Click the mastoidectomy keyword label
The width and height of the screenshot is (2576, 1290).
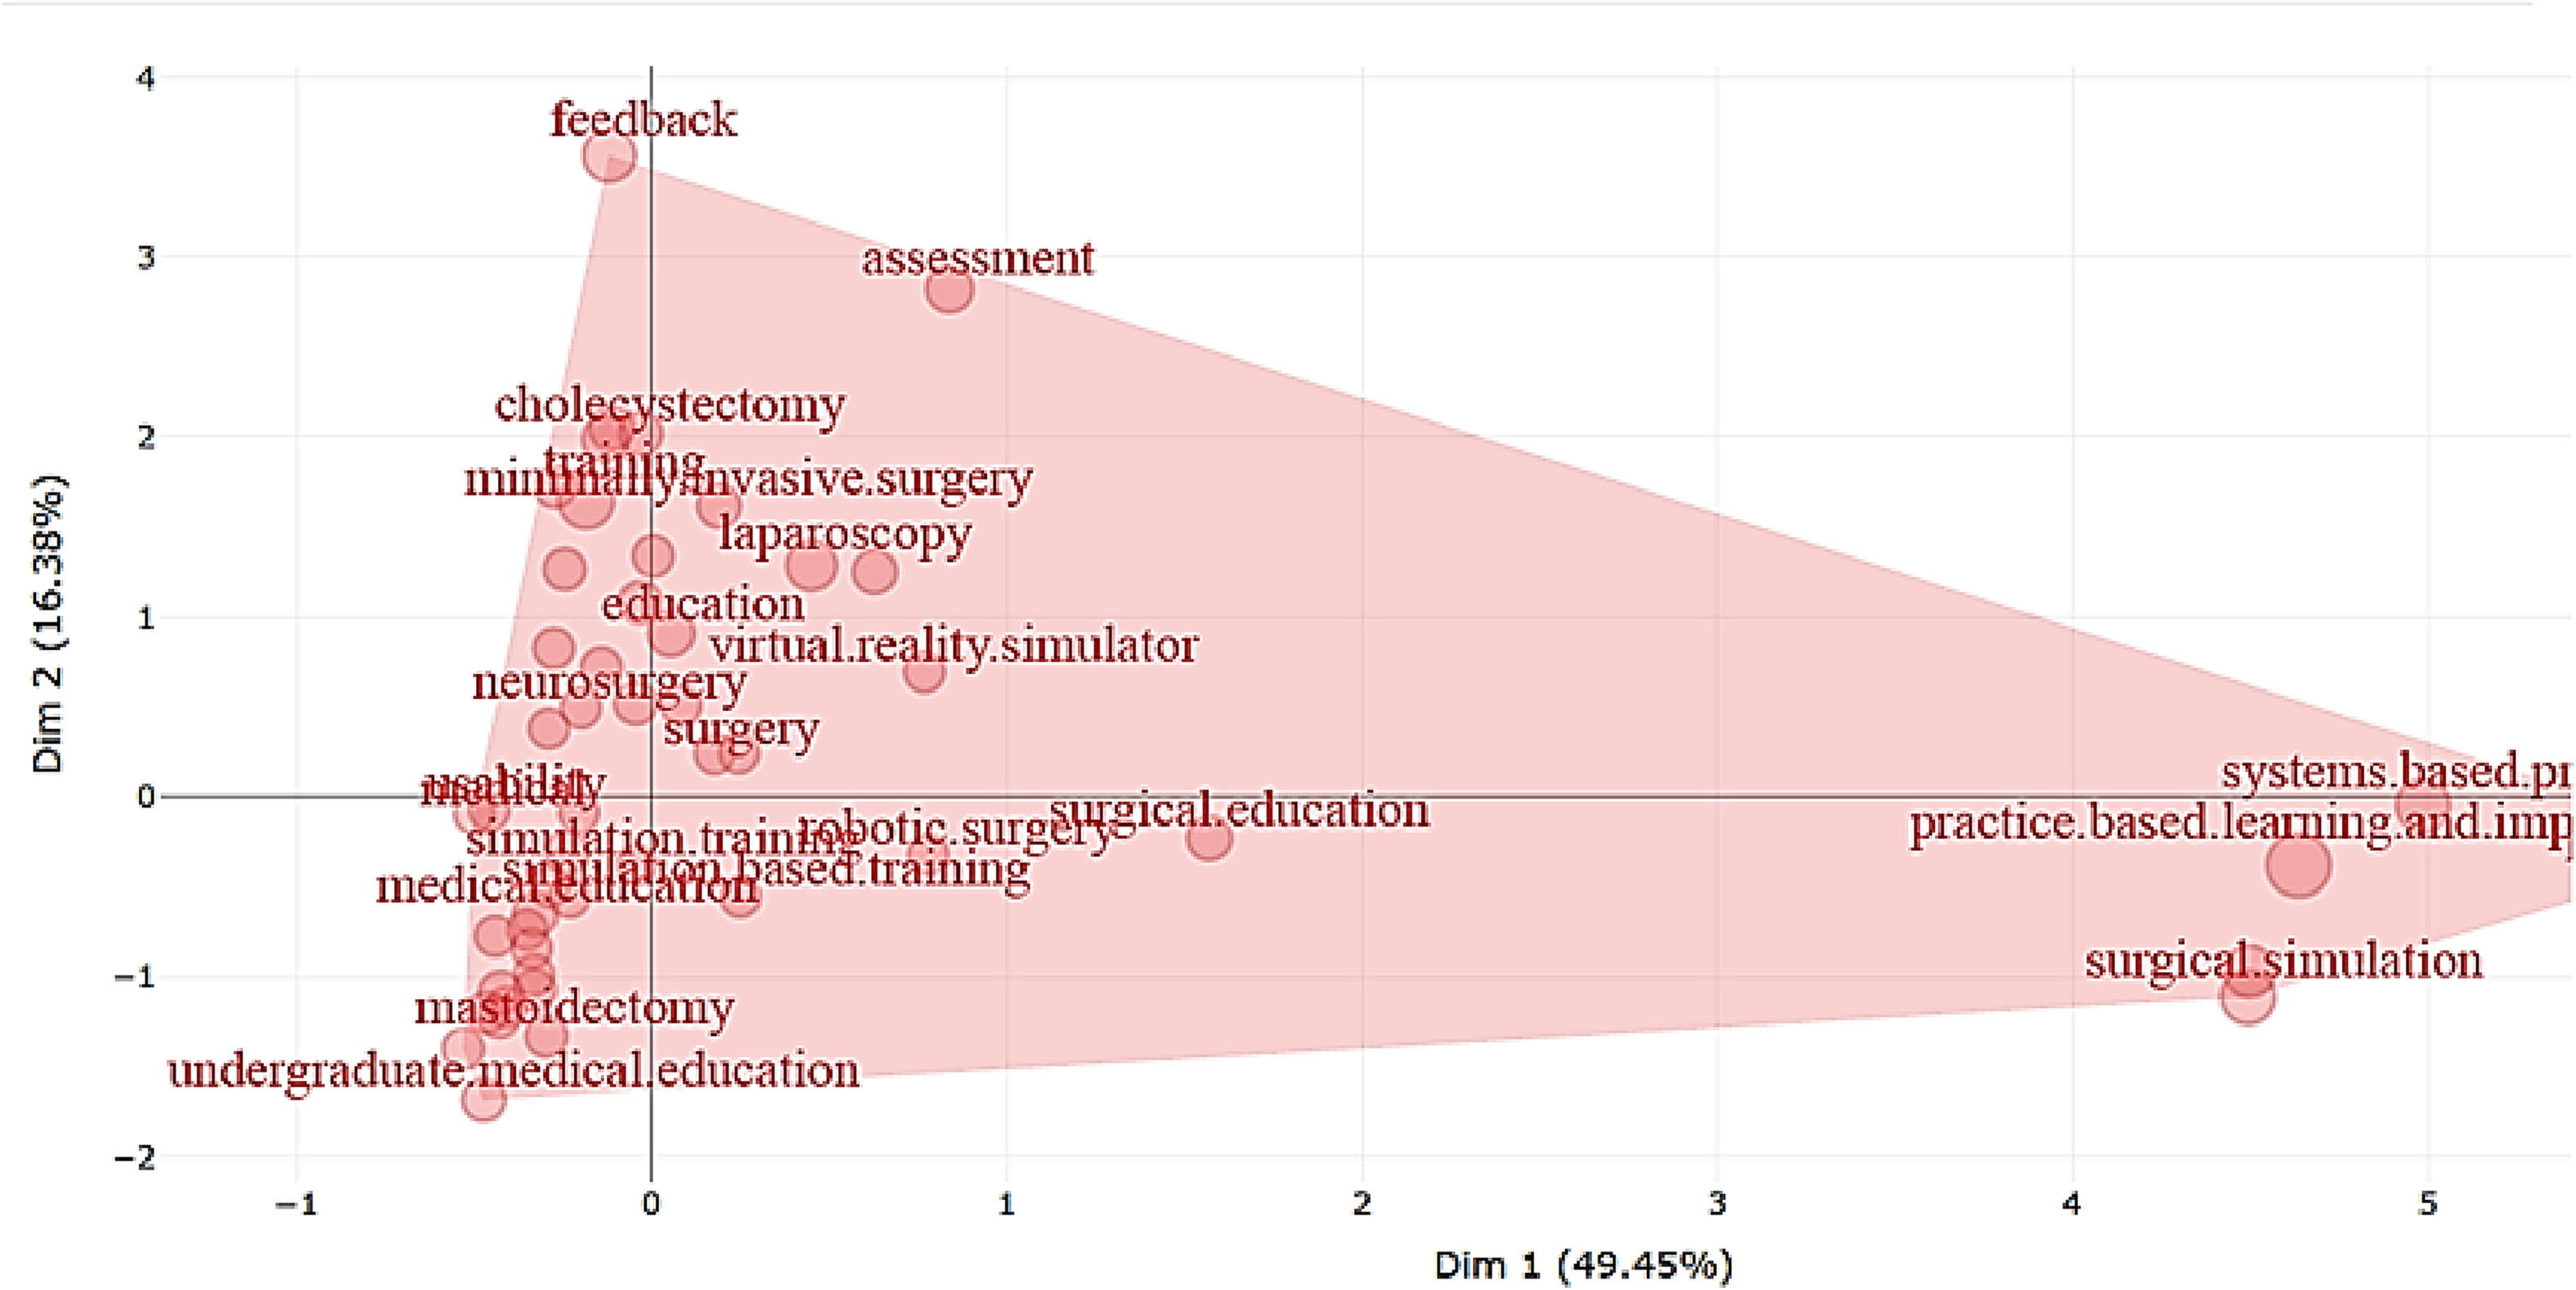574,1007
